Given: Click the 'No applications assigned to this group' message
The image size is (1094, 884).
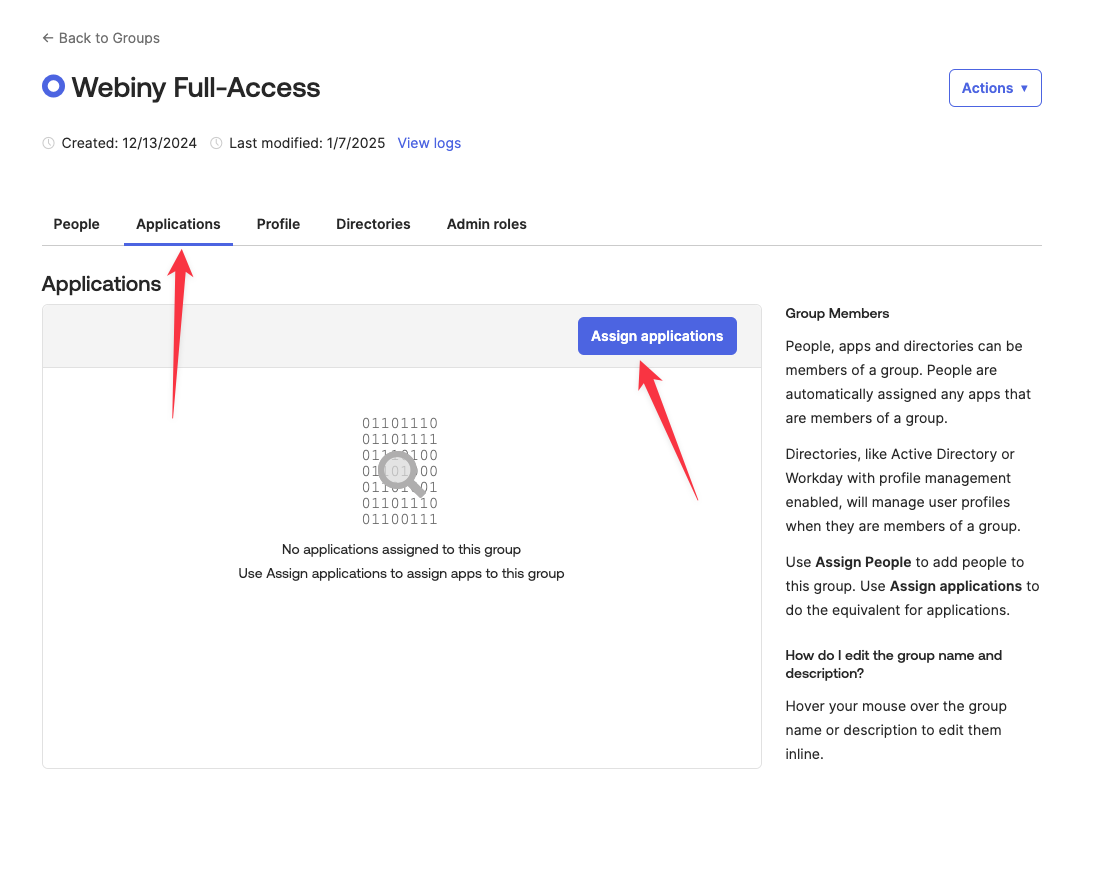Looking at the screenshot, I should coord(401,549).
